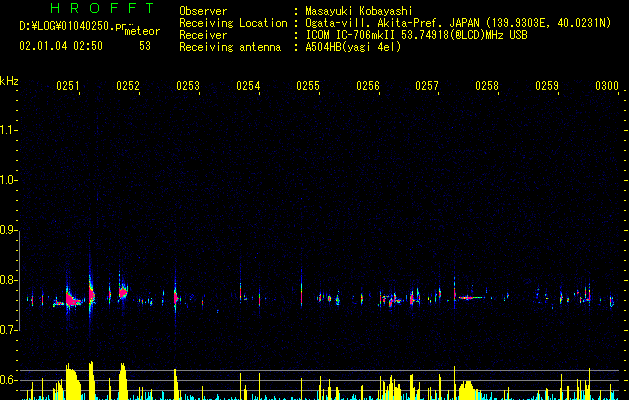Screen dimensions: 629x400
Task: Click the 0257 time marker
Action: point(427,85)
